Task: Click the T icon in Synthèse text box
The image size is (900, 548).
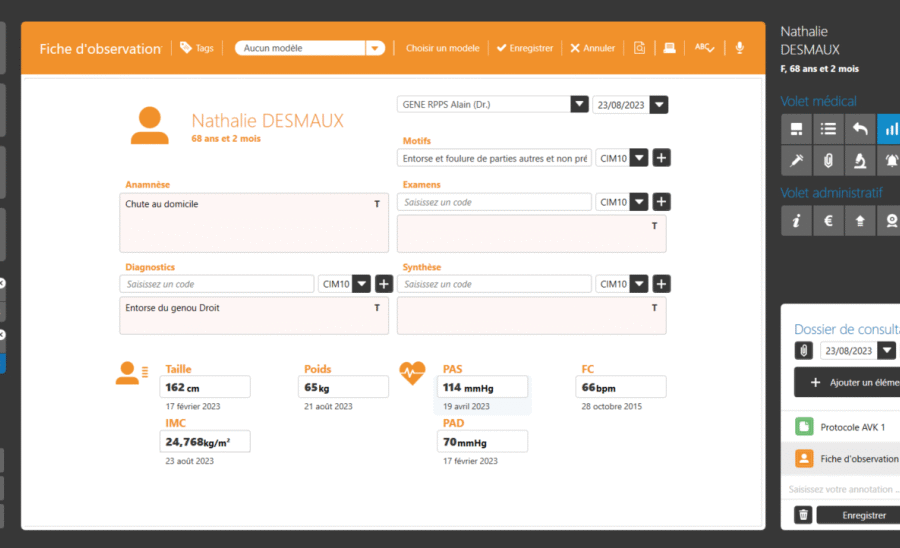Action: click(654, 308)
